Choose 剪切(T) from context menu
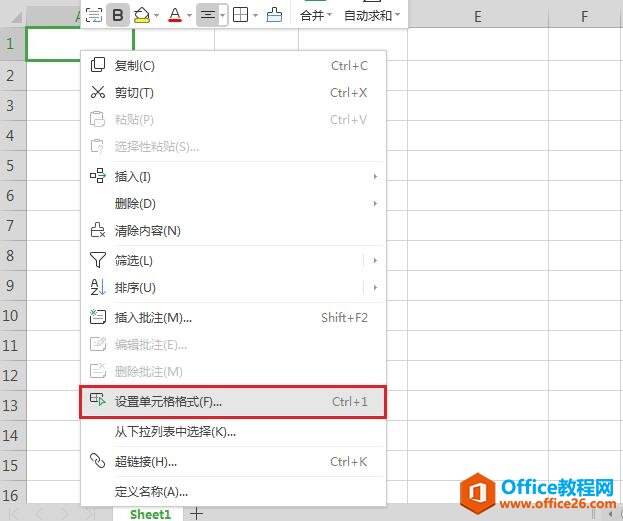623x521 pixels. point(233,92)
